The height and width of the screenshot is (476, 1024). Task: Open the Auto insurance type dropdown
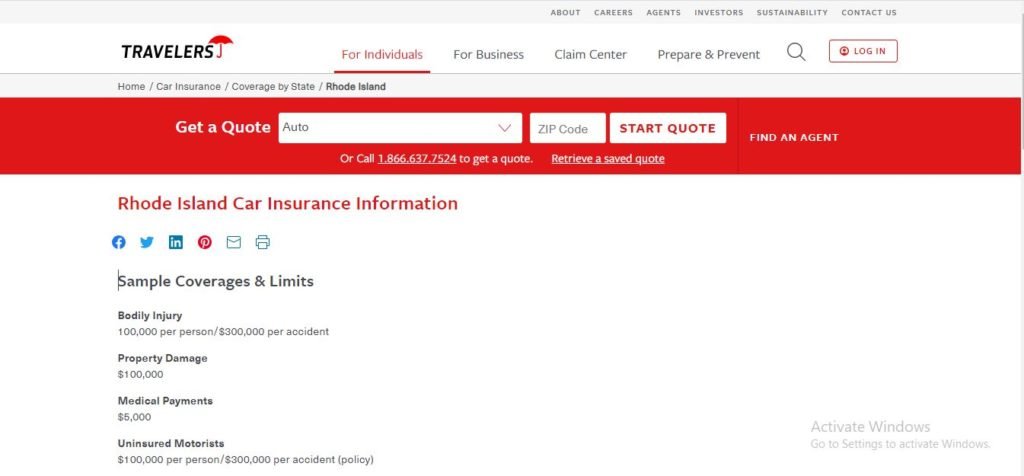click(x=400, y=128)
